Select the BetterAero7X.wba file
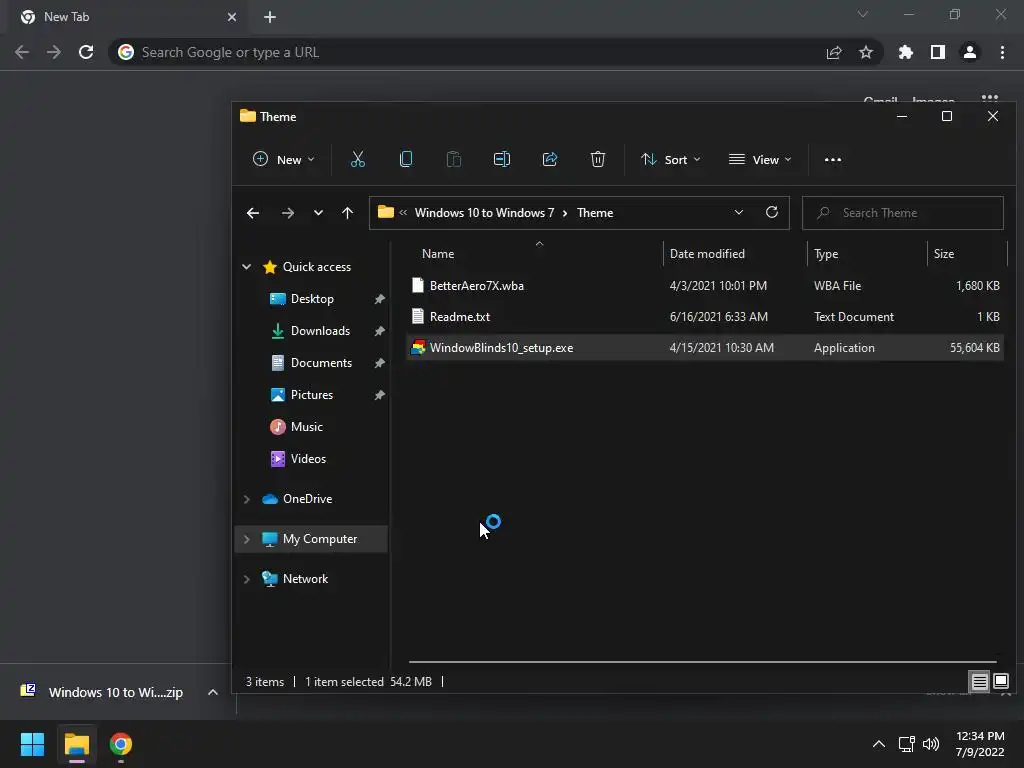This screenshot has width=1024, height=768. [705, 285]
